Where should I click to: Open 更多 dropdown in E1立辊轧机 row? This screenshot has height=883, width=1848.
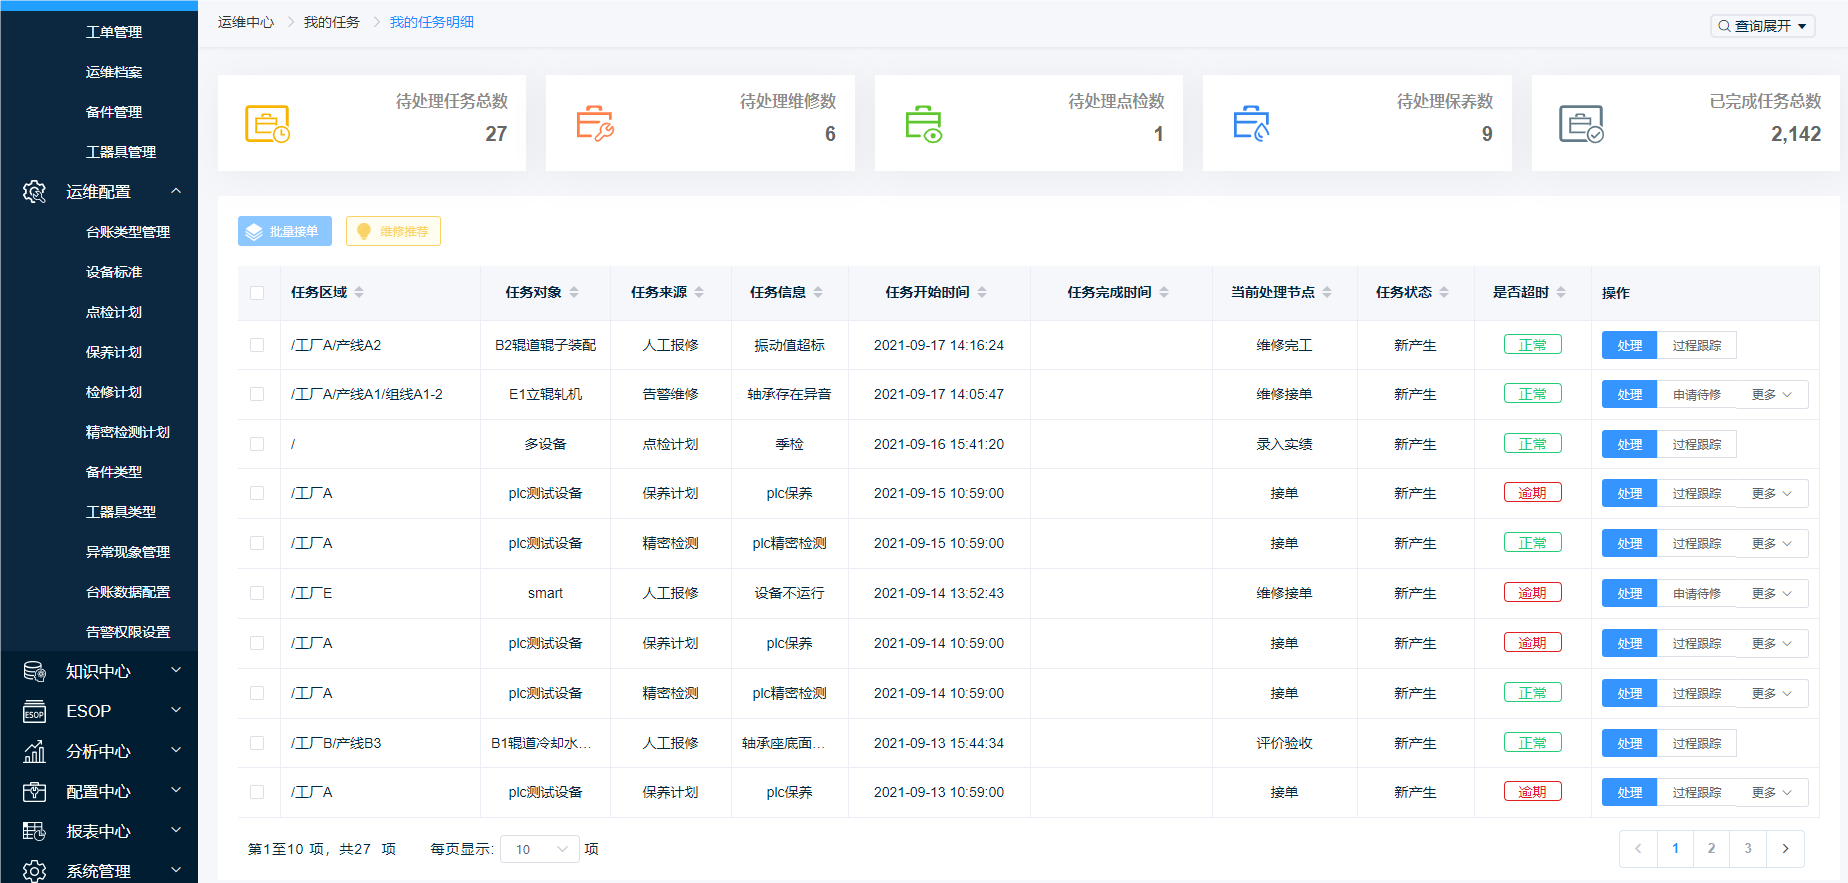click(1772, 394)
